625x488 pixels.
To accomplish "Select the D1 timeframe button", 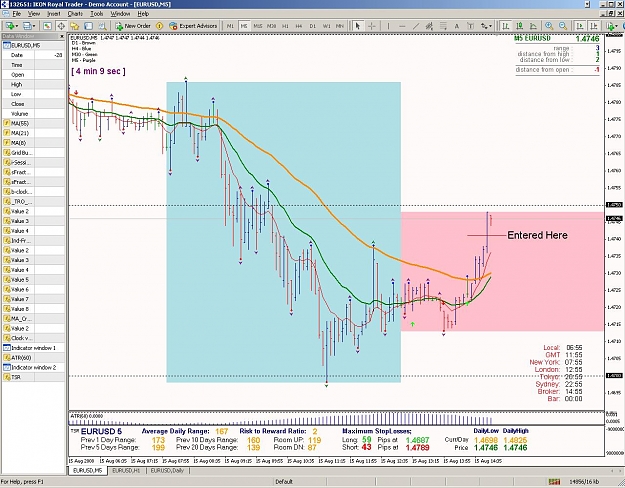I will (312, 26).
